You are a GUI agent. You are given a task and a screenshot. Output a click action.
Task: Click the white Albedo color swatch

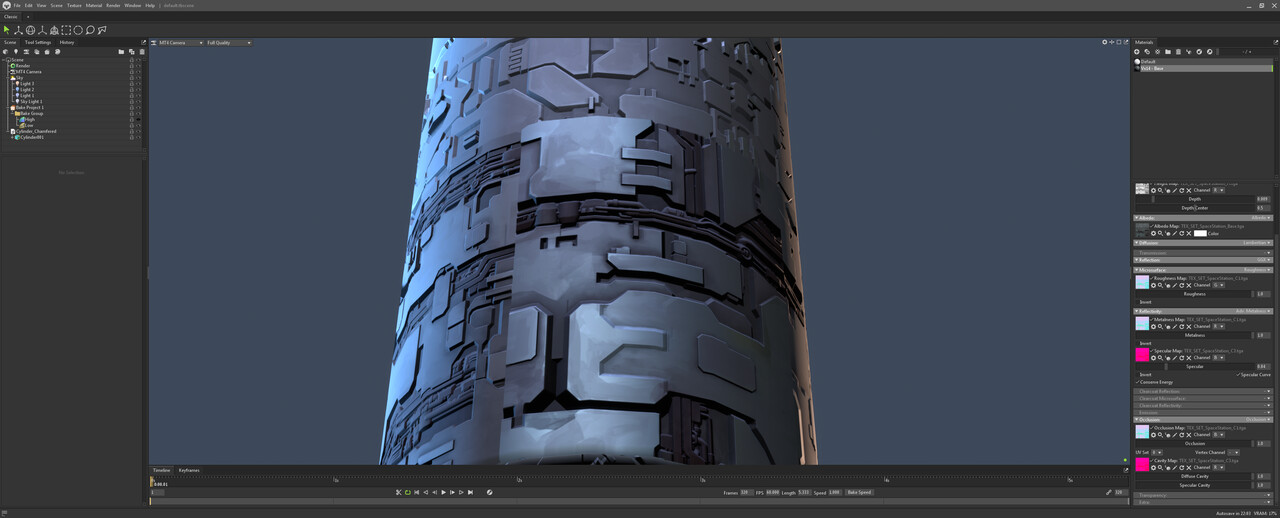[x=1200, y=233]
